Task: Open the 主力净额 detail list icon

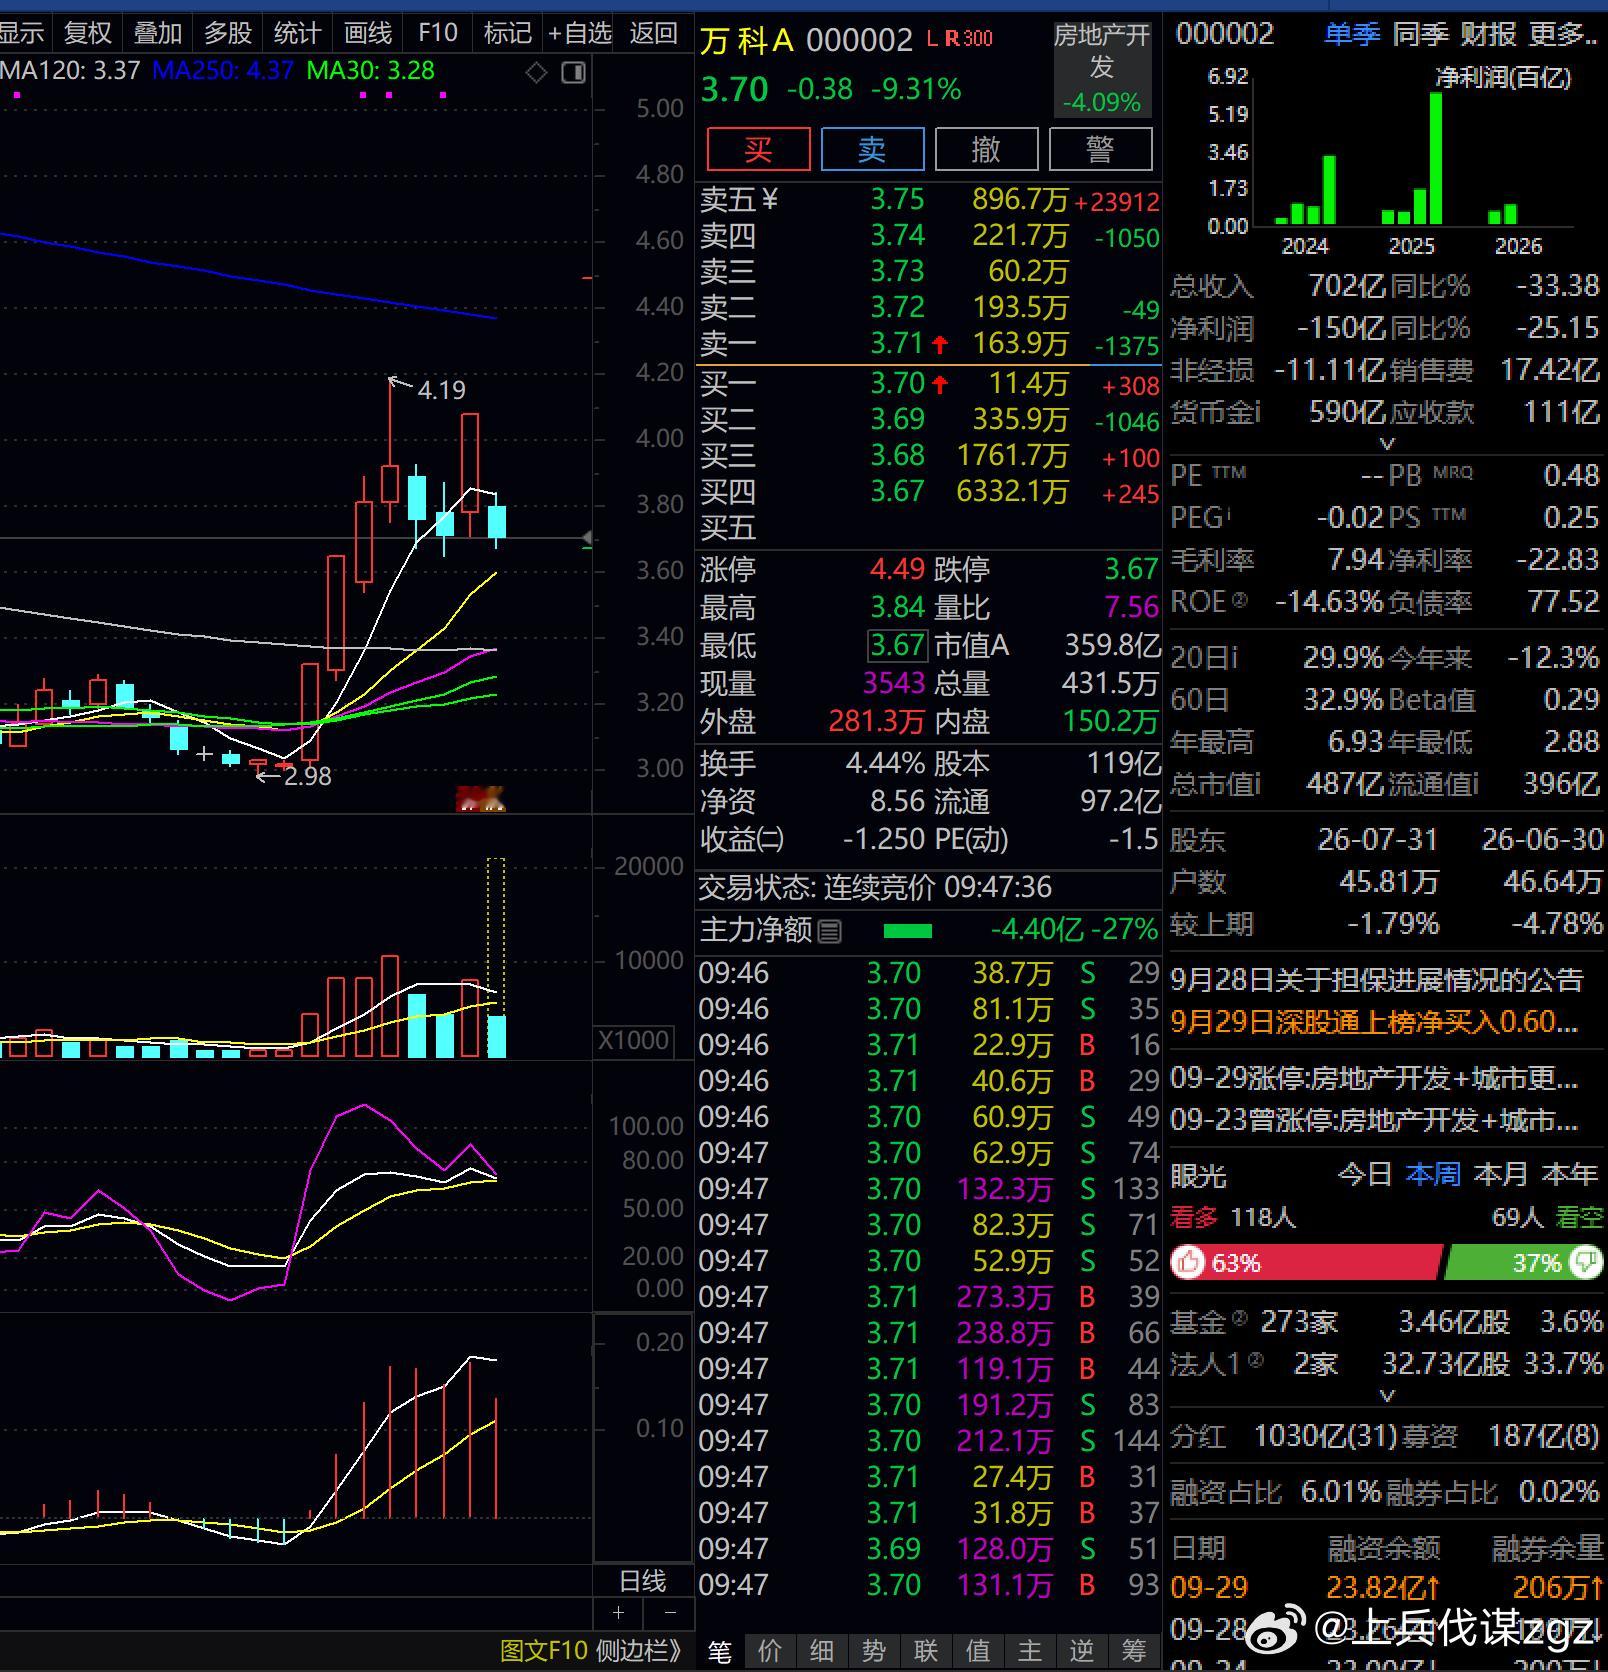Action: (830, 932)
